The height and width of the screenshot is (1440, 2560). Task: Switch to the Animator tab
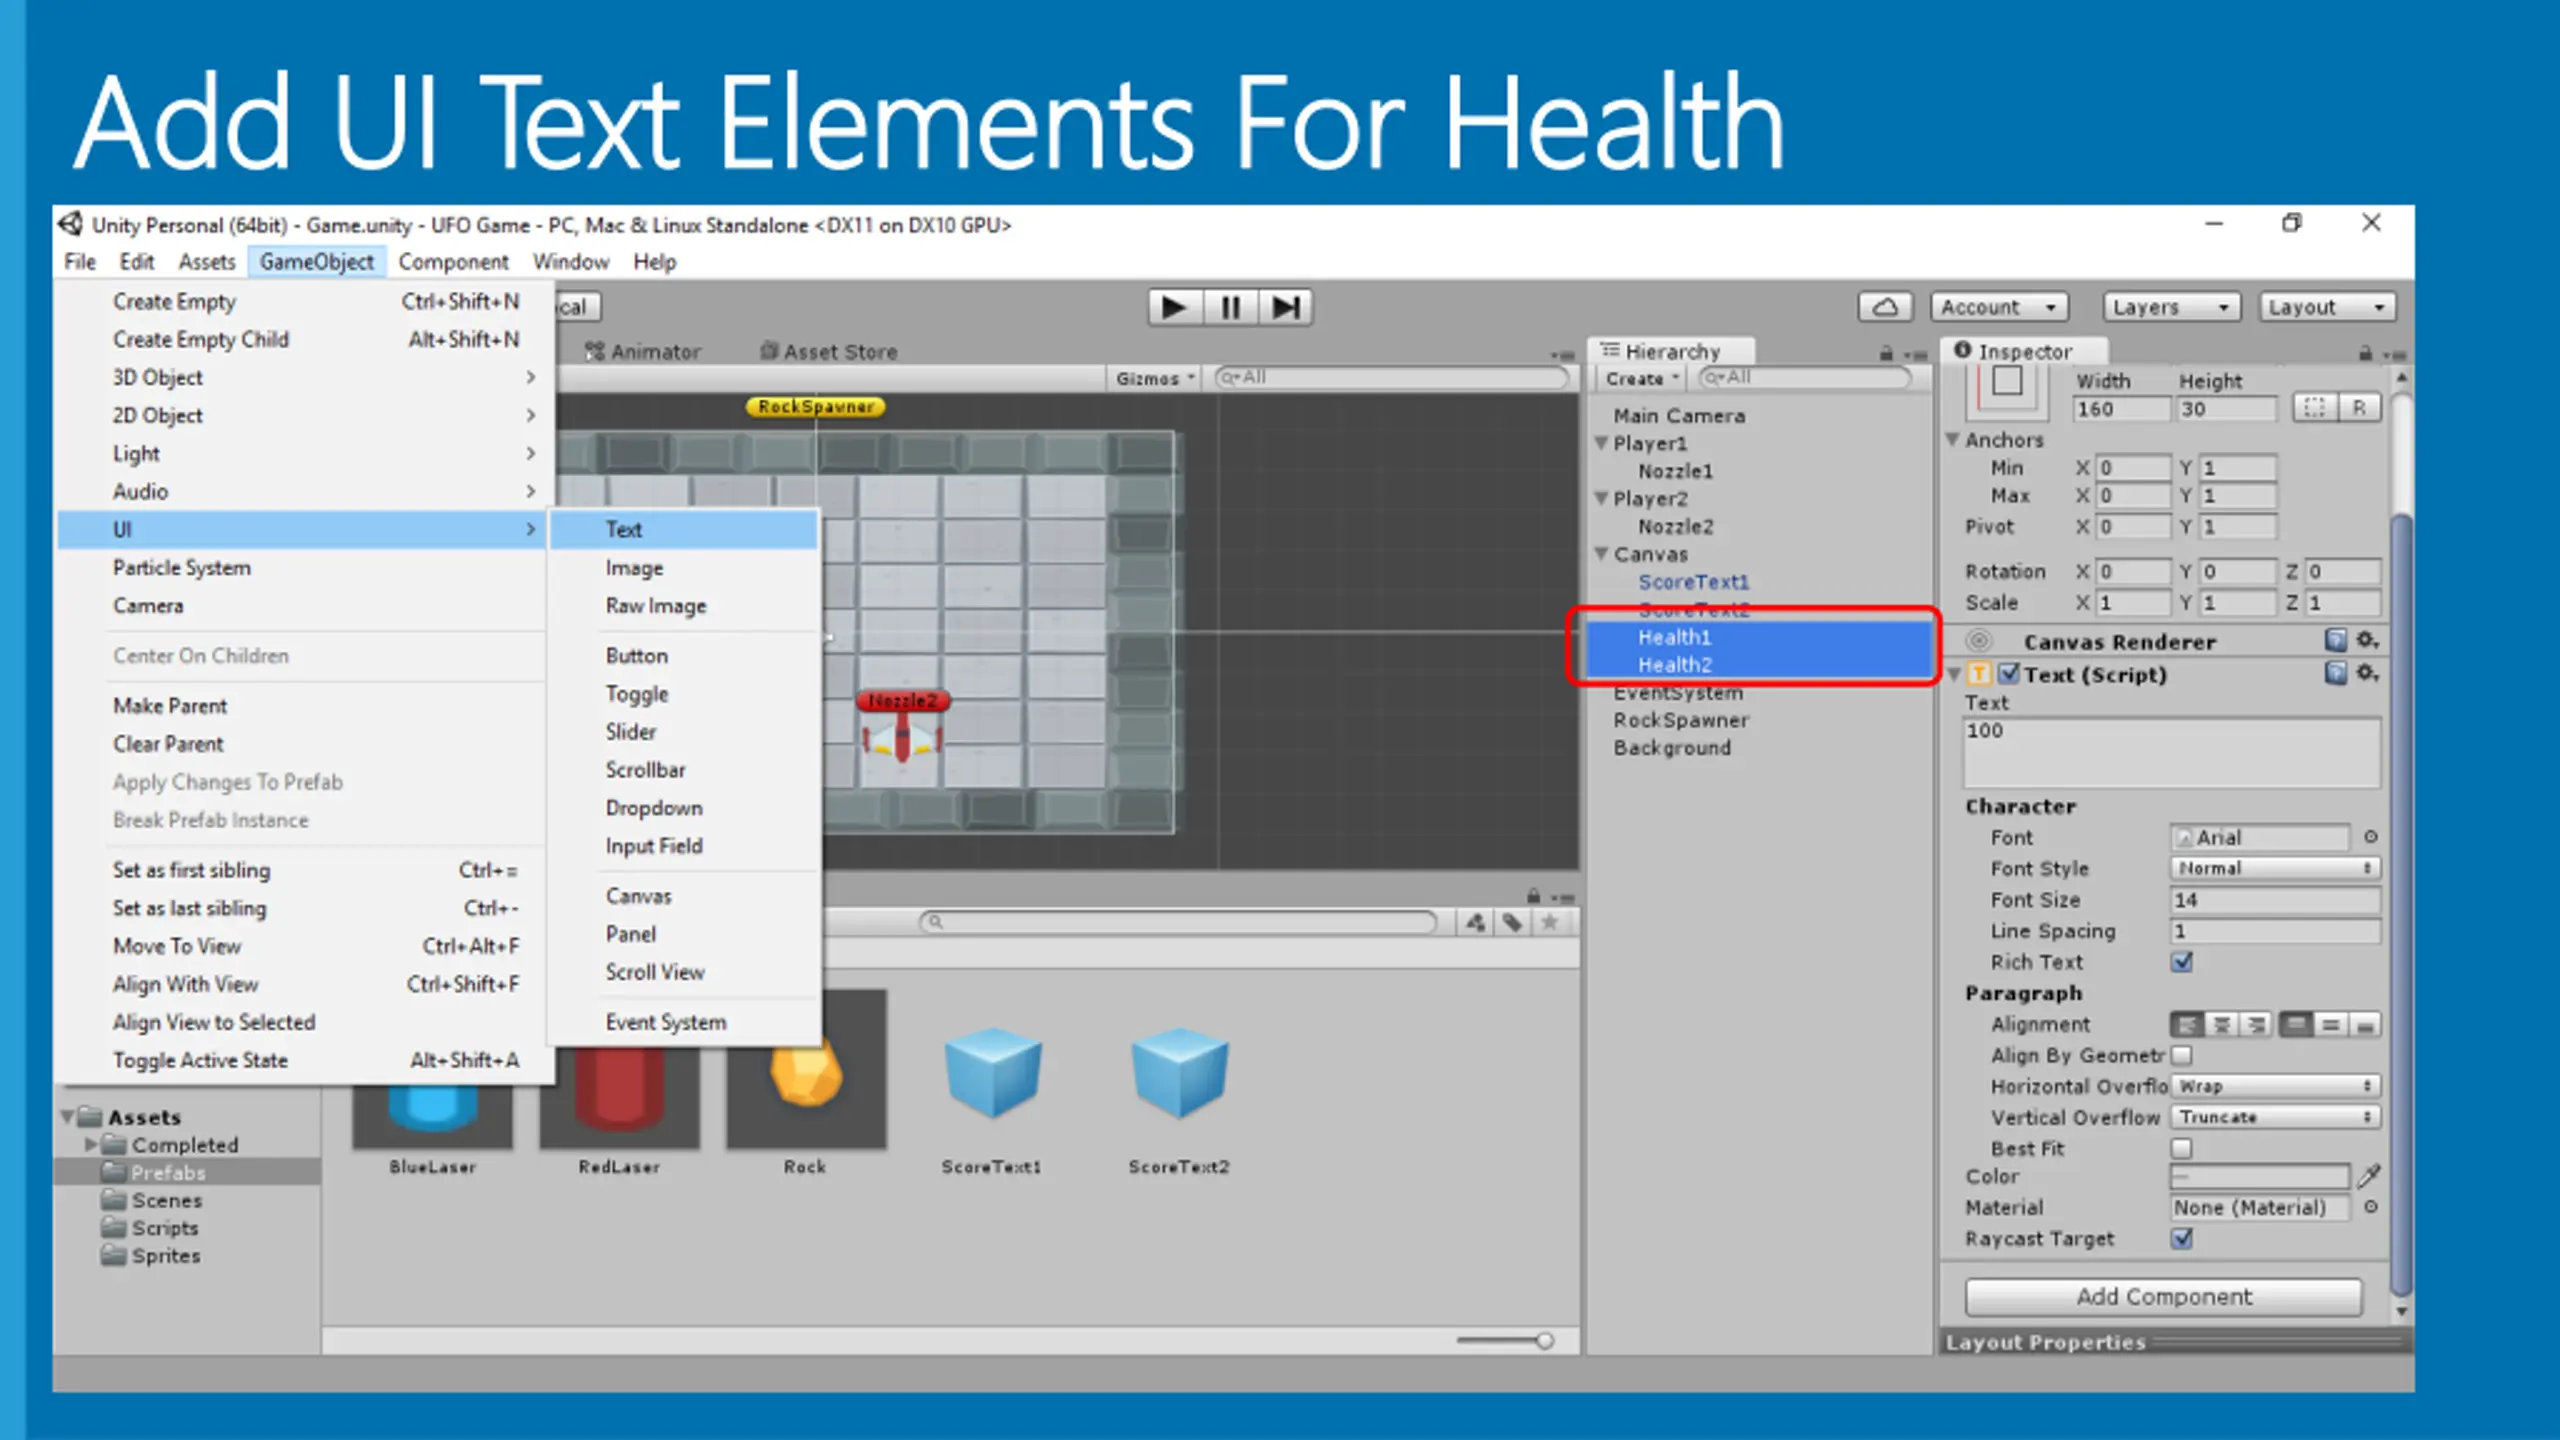(x=643, y=352)
